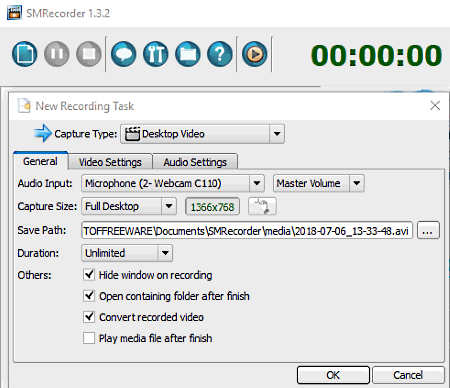Click the 00:00:00 timer display
Viewport: 450px width, 388px height.
pos(376,55)
